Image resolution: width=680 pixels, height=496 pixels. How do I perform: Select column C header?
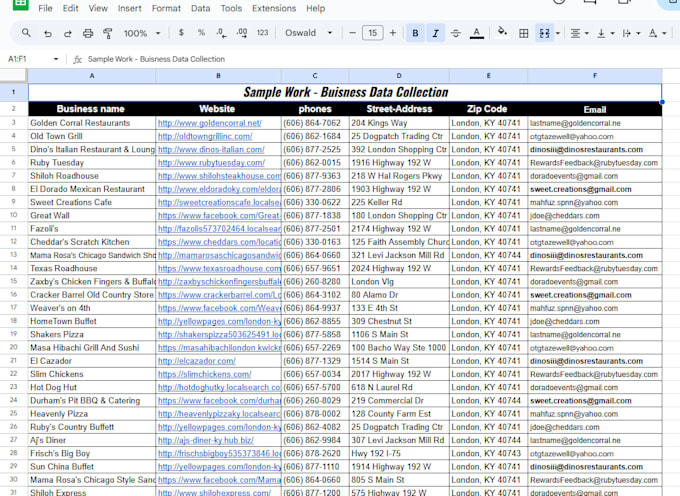[x=315, y=75]
